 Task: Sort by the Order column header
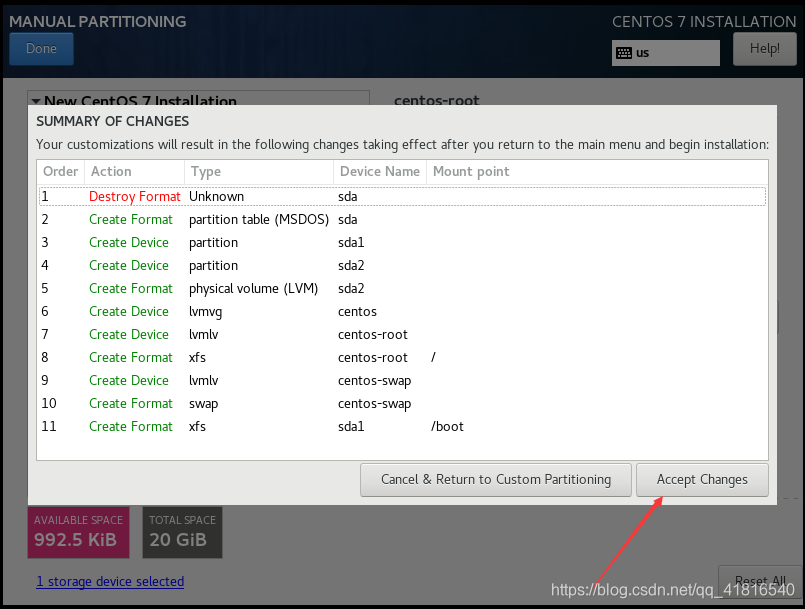pyautogui.click(x=60, y=172)
